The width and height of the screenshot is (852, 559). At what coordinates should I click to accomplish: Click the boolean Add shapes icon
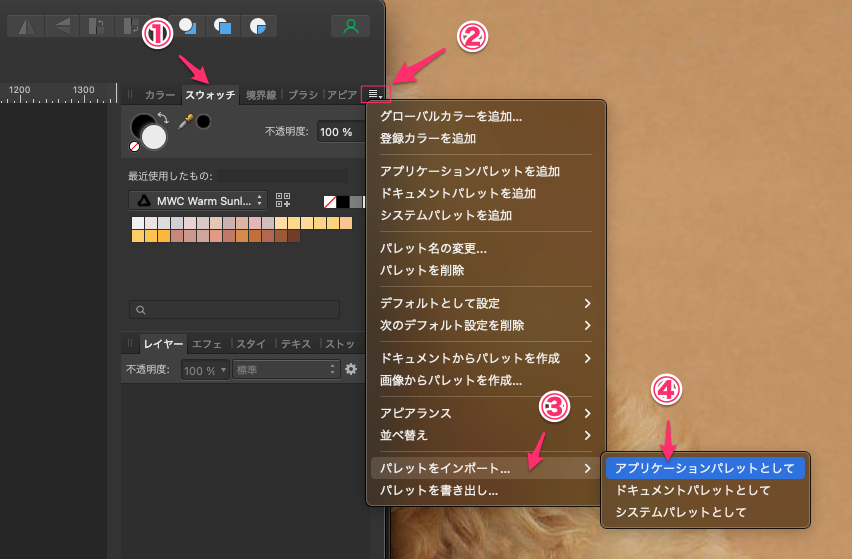click(x=187, y=26)
